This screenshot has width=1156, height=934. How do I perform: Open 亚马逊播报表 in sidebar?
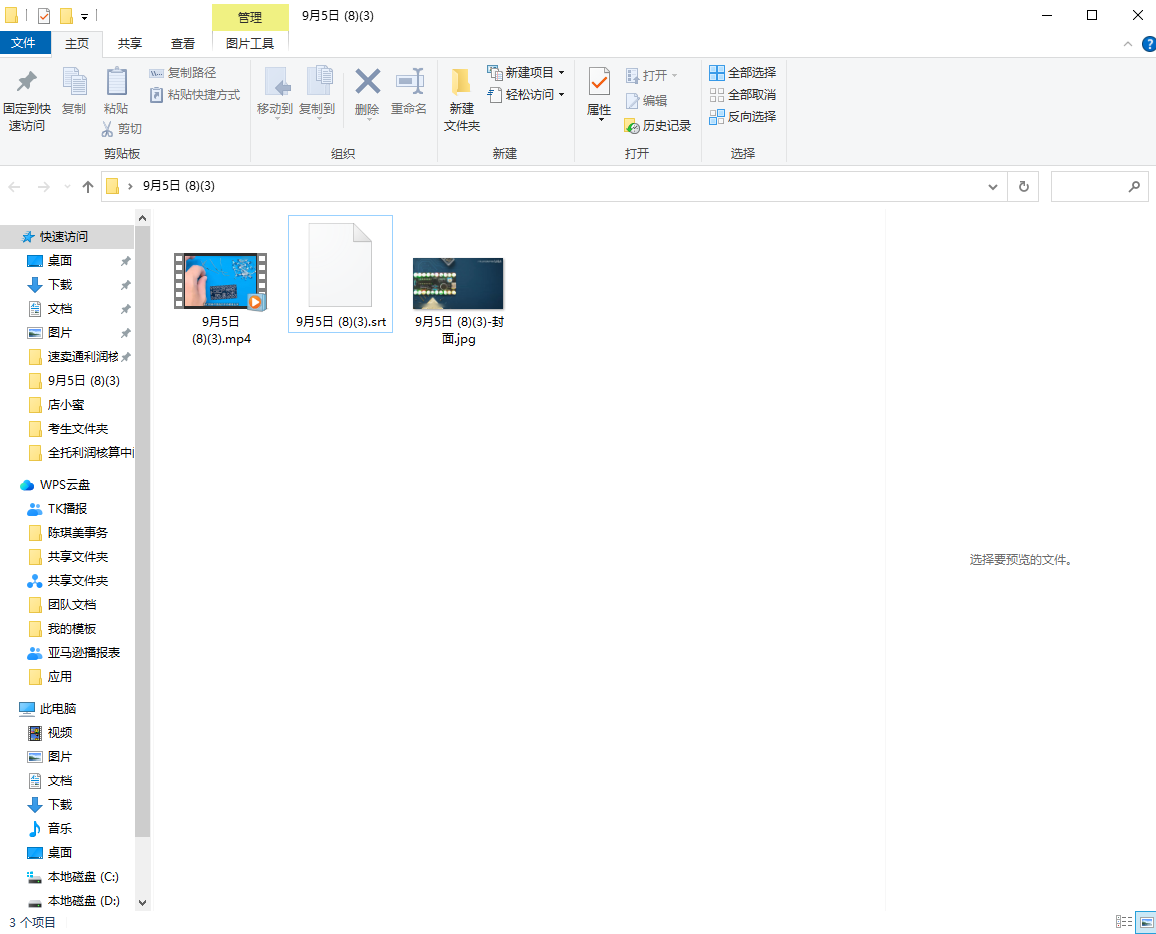click(x=83, y=652)
